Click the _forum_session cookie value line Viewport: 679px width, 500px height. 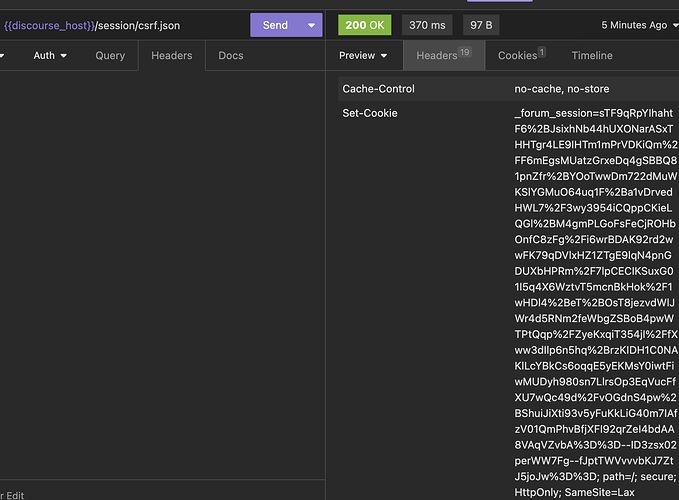pyautogui.click(x=594, y=113)
